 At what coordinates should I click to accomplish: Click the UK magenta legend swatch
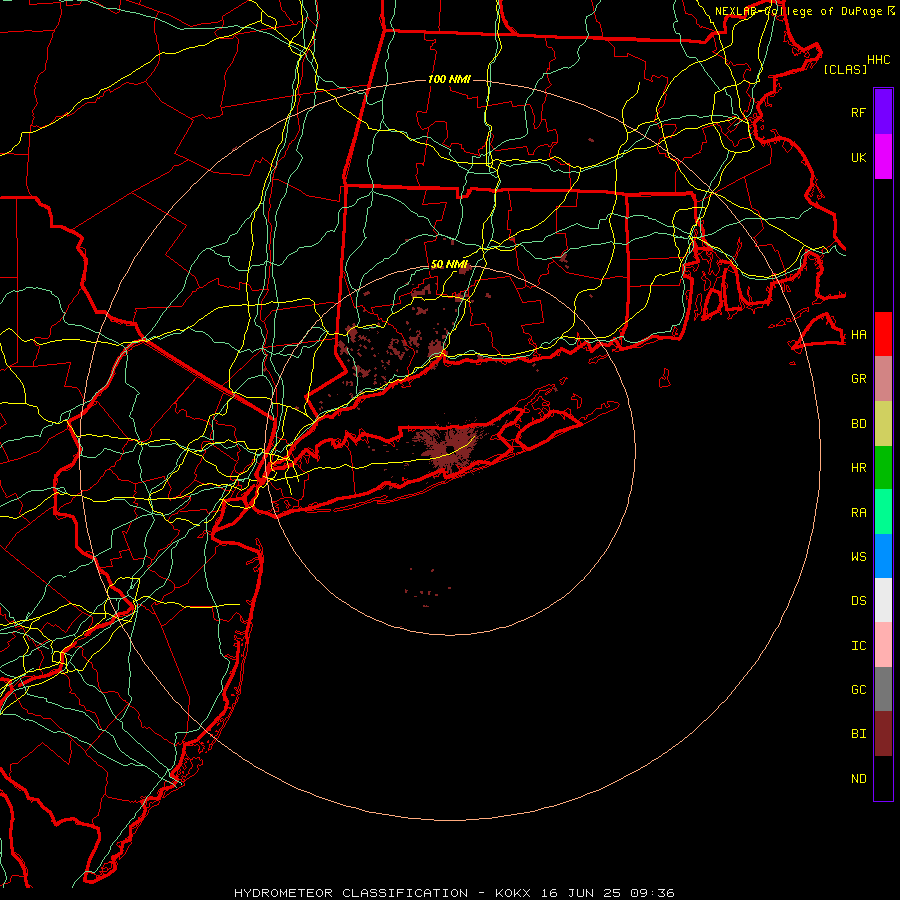883,157
